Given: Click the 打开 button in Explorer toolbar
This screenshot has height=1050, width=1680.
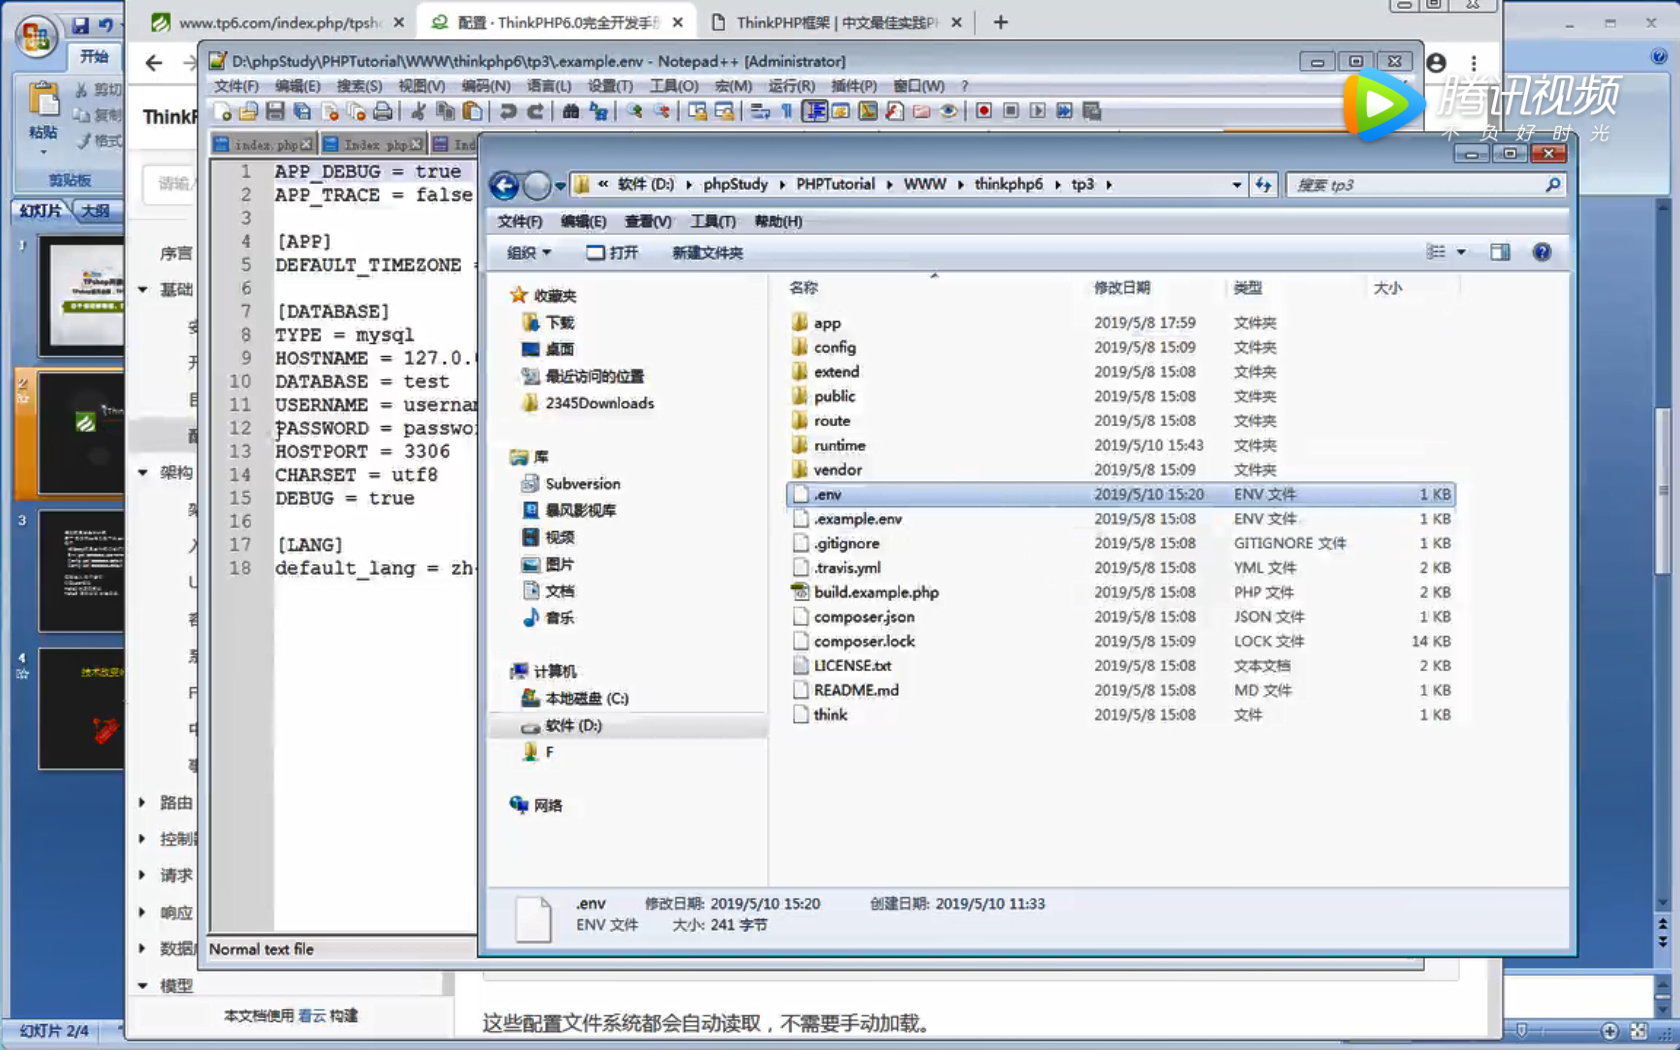Looking at the screenshot, I should tap(611, 253).
